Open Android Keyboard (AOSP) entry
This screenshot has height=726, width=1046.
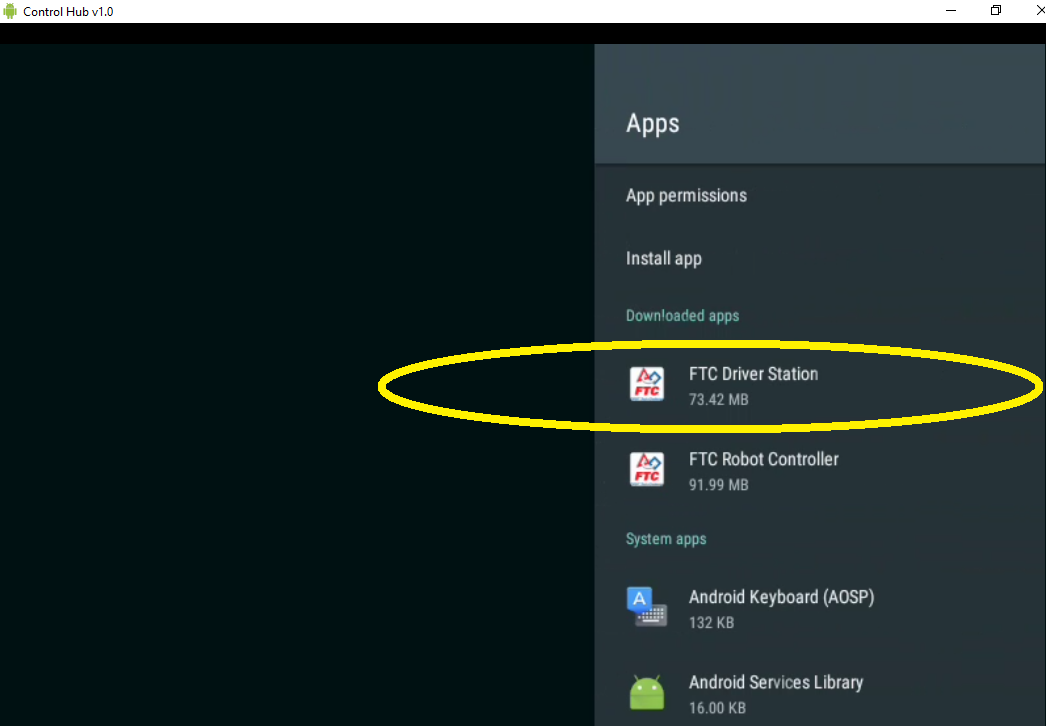coord(820,609)
